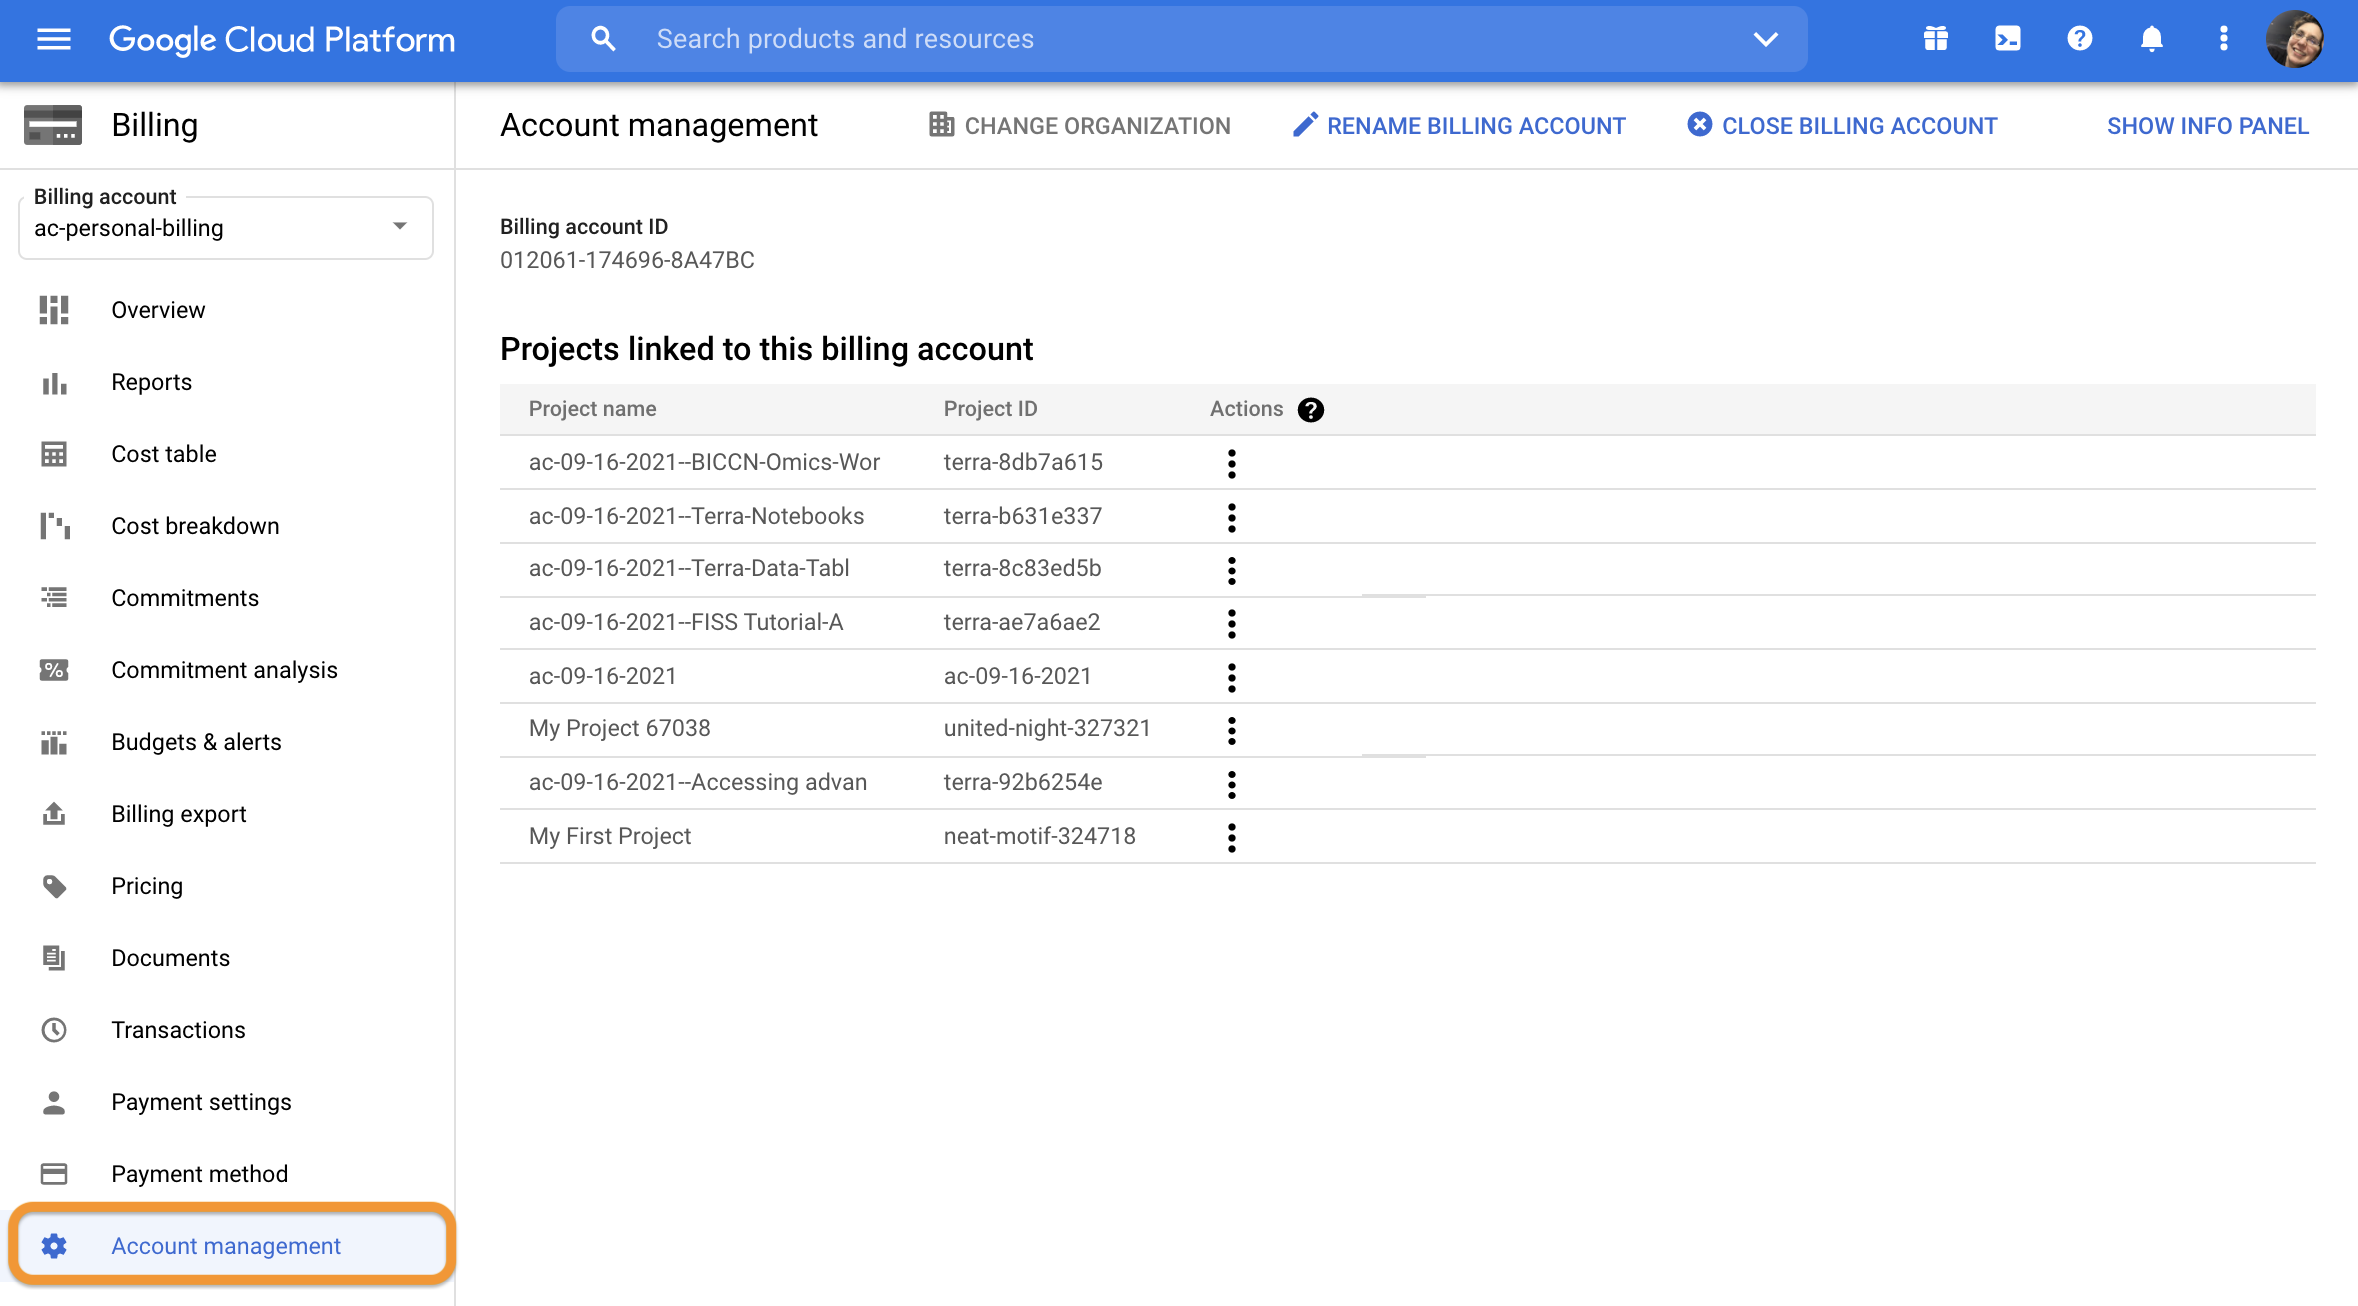Viewport: 2358px width, 1306px height.
Task: Open Pricing in the sidebar
Action: click(147, 886)
